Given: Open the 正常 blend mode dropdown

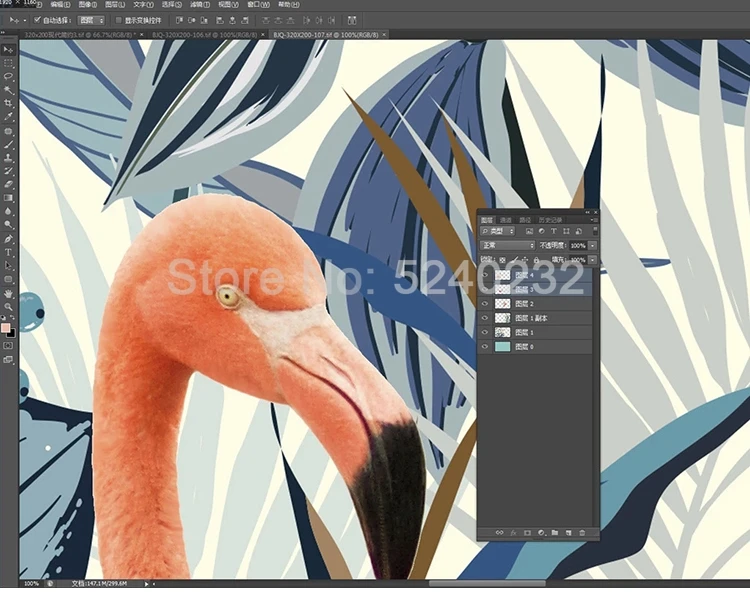Looking at the screenshot, I should (507, 245).
